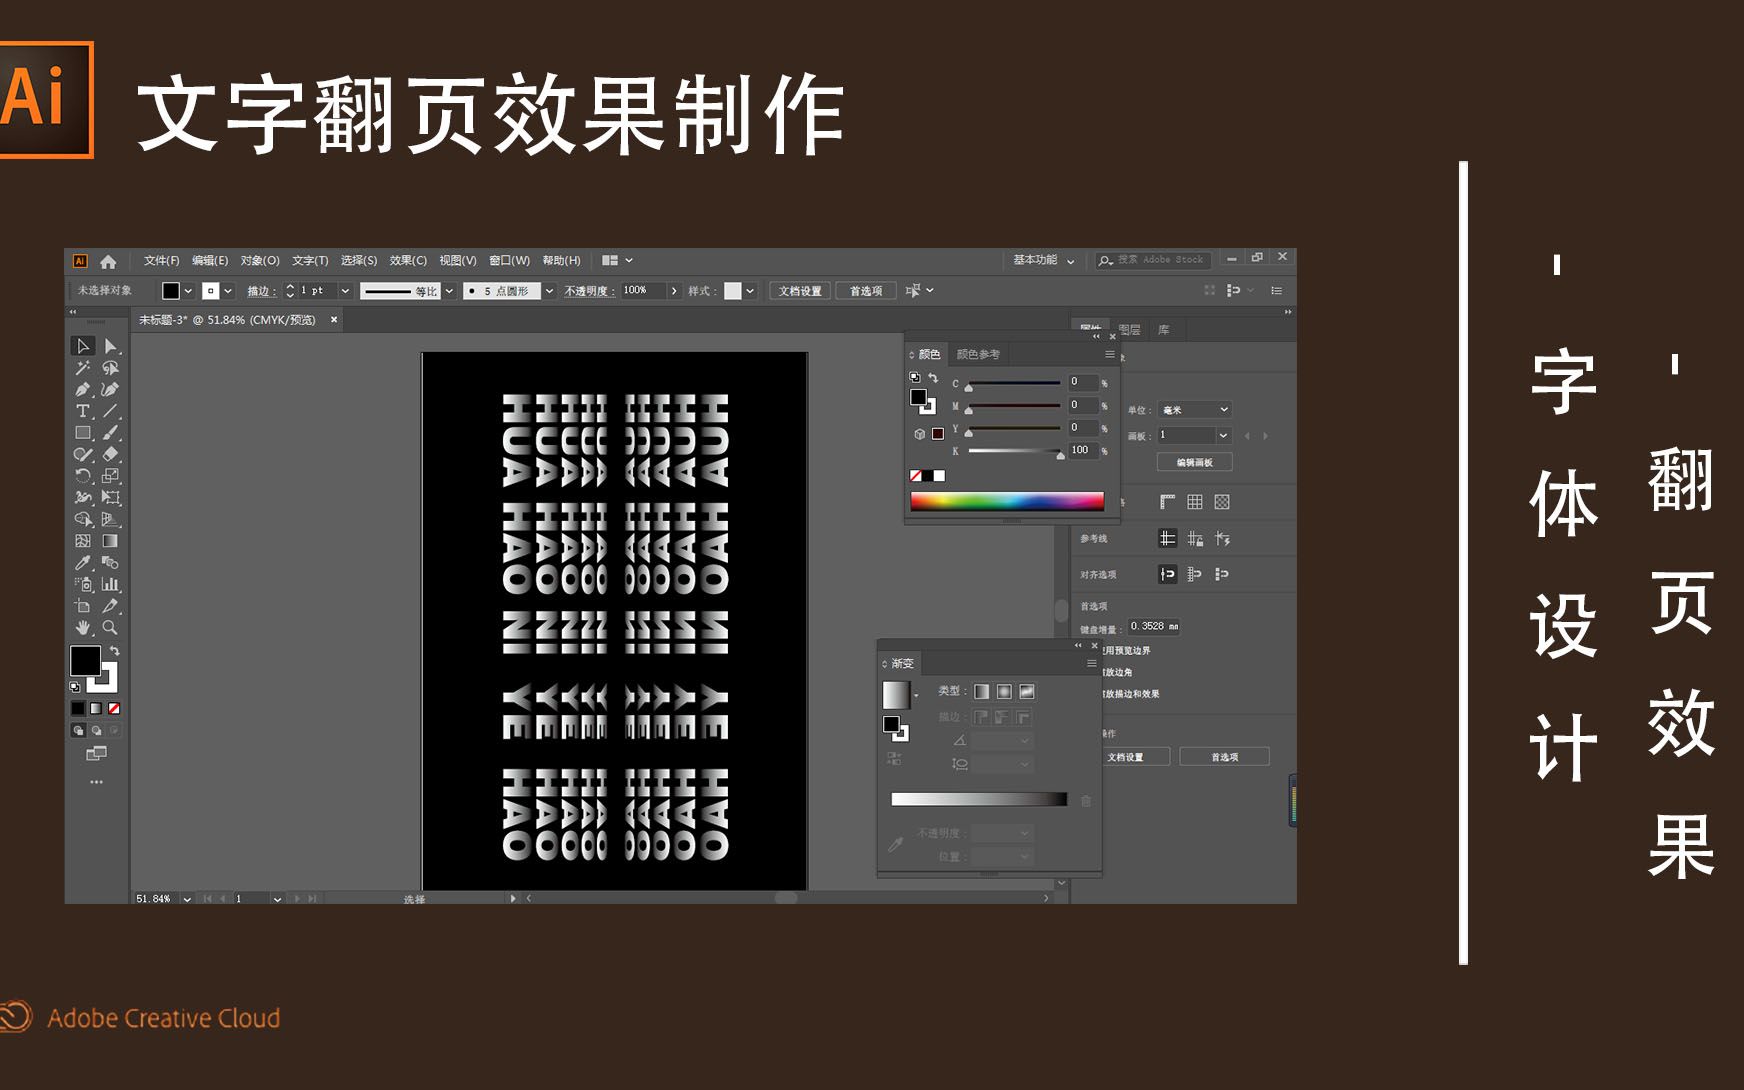Activate the Pen tool
This screenshot has width=1744, height=1090.
click(82, 387)
